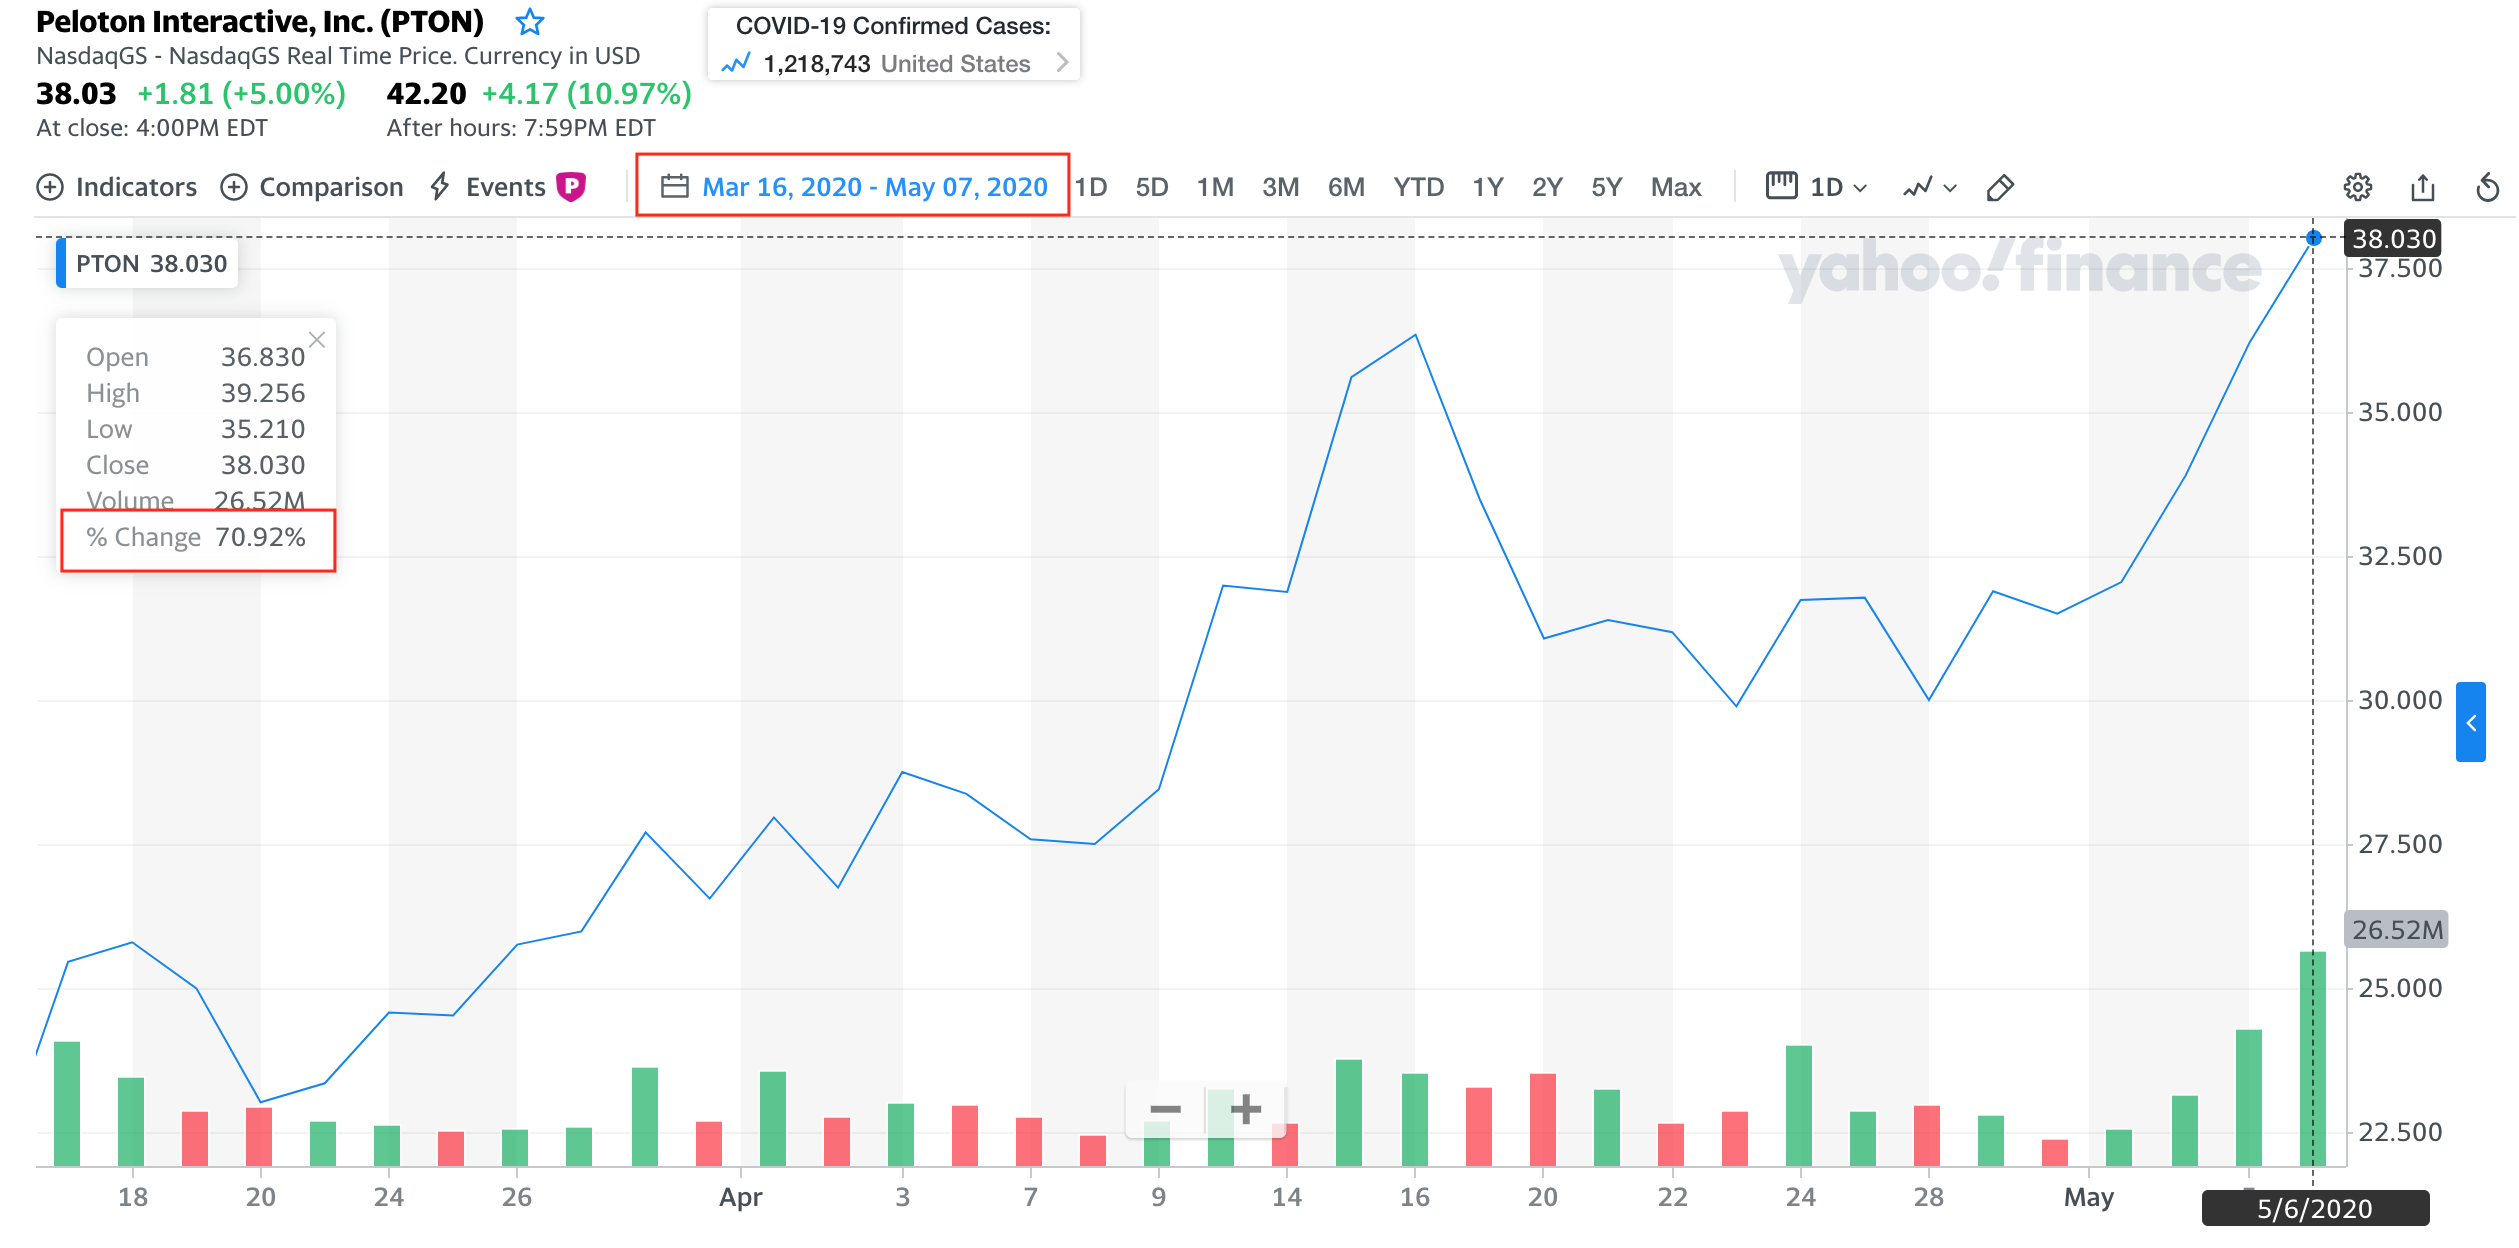Click the COVID banner right chevron
The image size is (2519, 1248).
point(1062,63)
